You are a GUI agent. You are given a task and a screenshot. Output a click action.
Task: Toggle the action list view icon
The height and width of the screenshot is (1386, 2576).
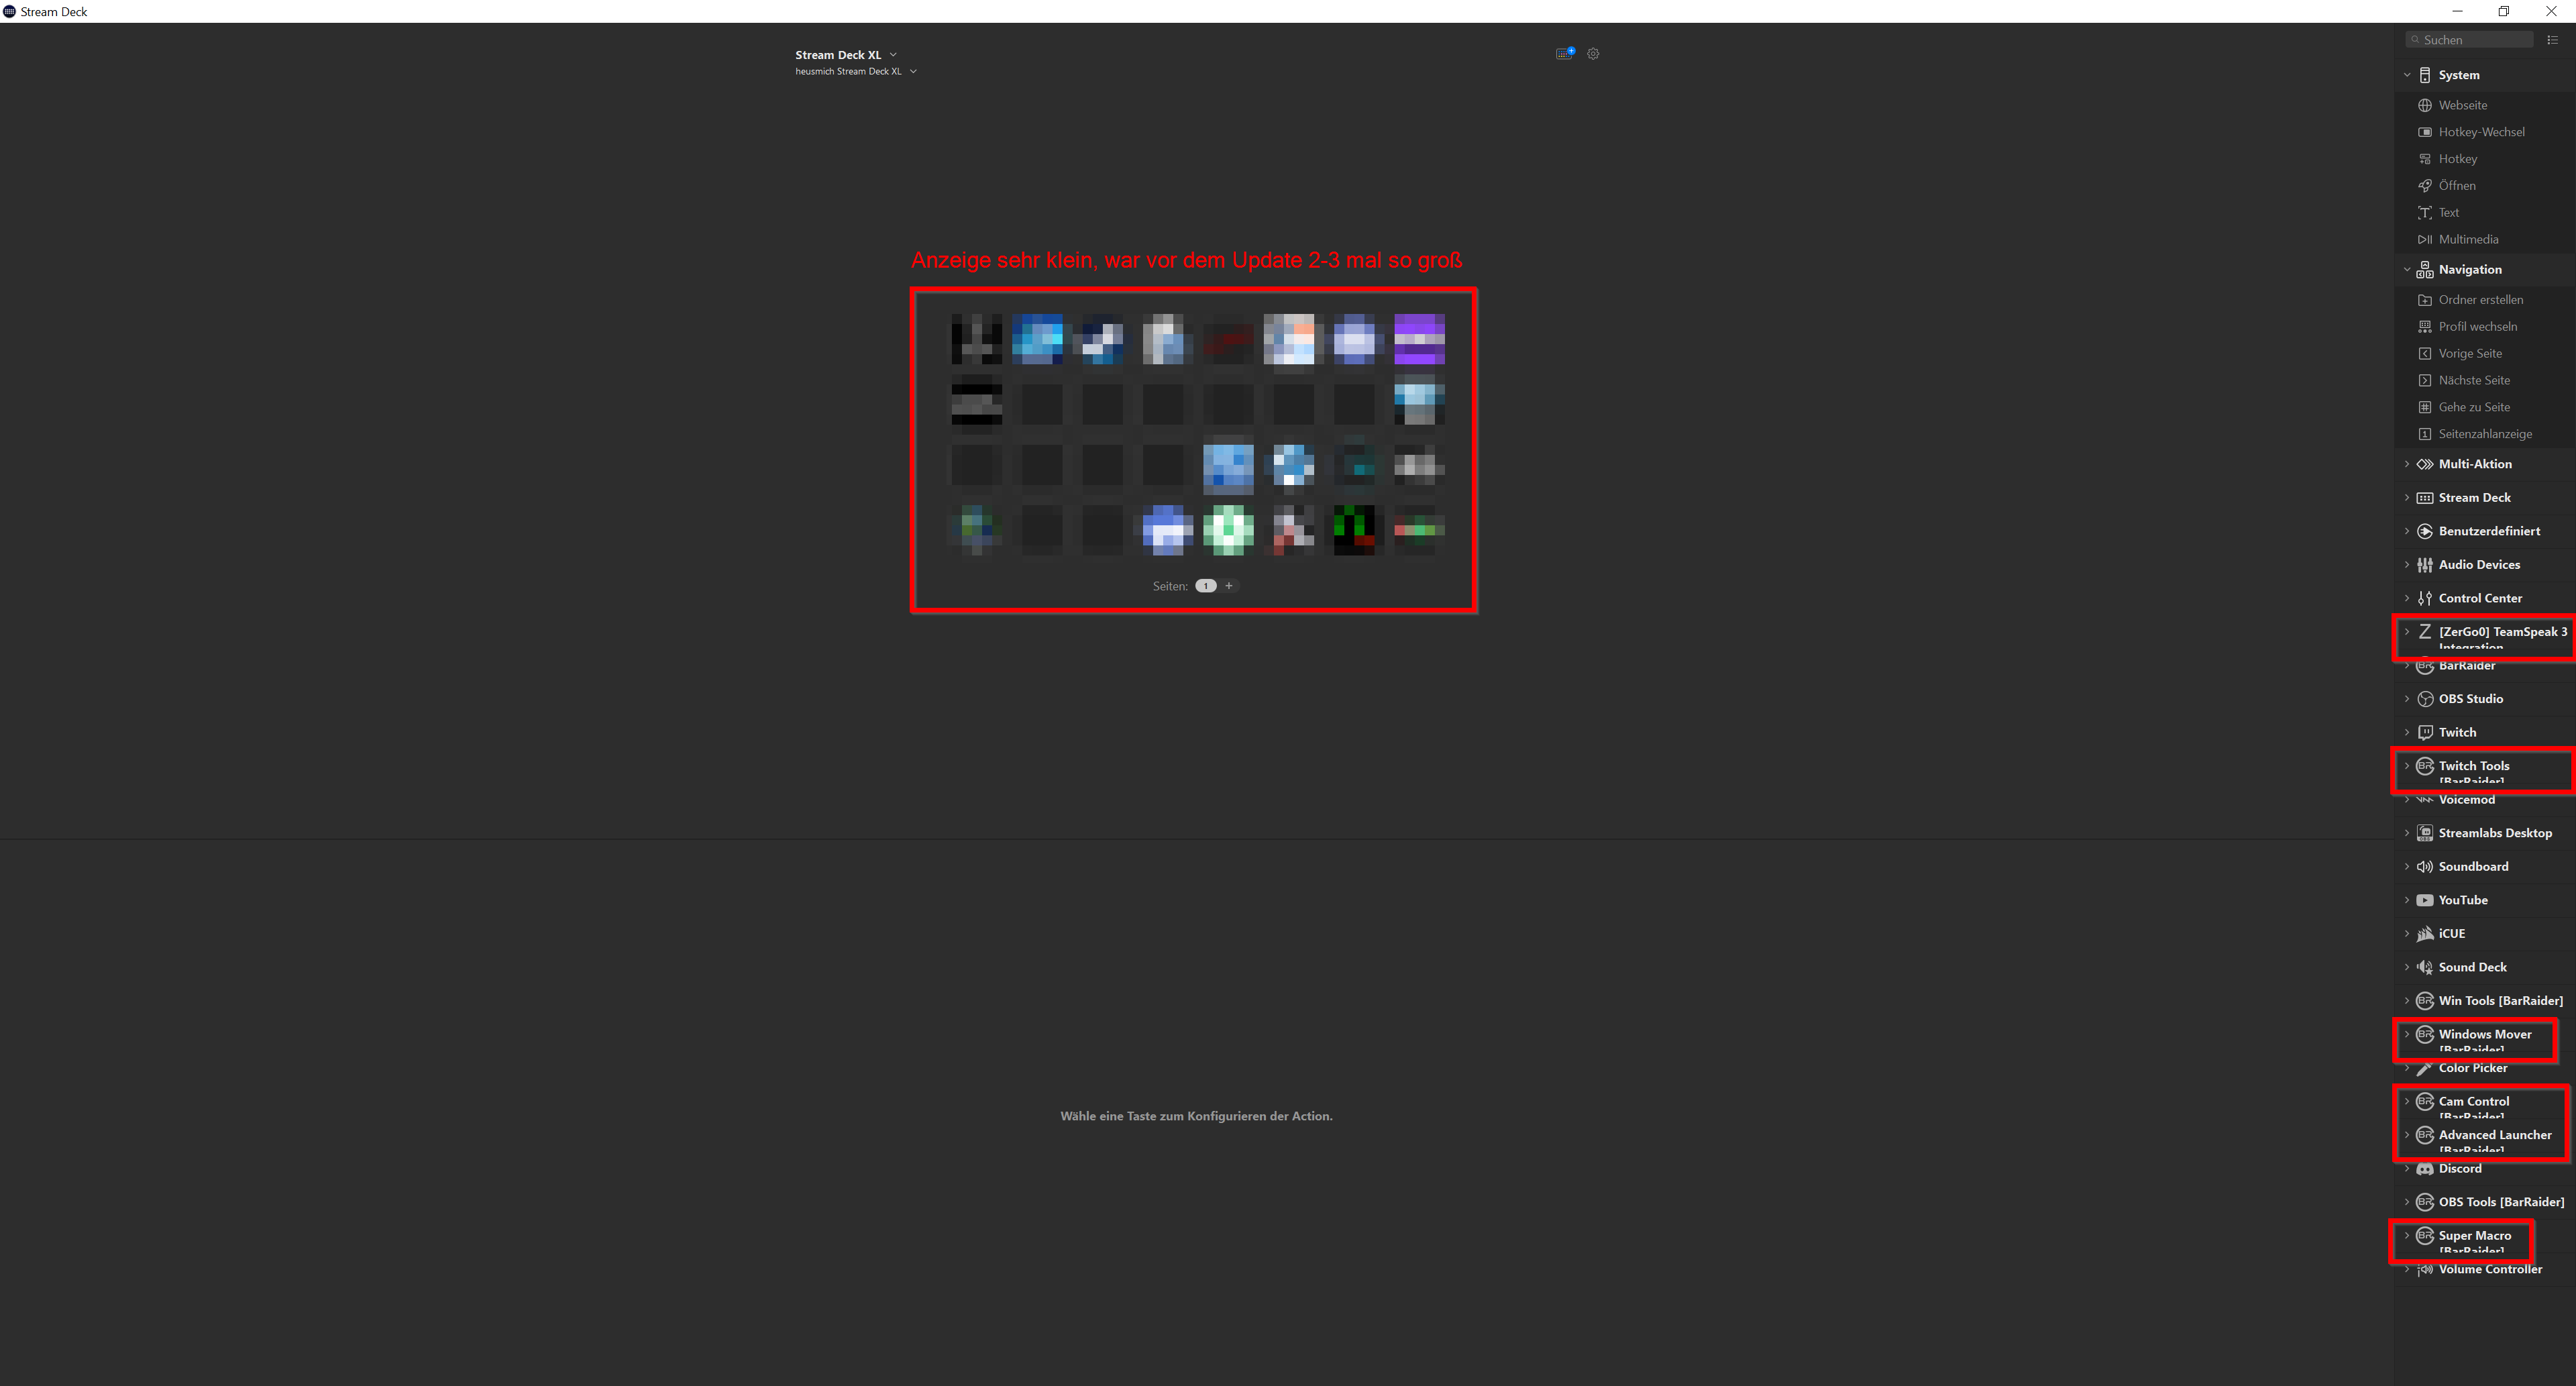(x=2552, y=40)
